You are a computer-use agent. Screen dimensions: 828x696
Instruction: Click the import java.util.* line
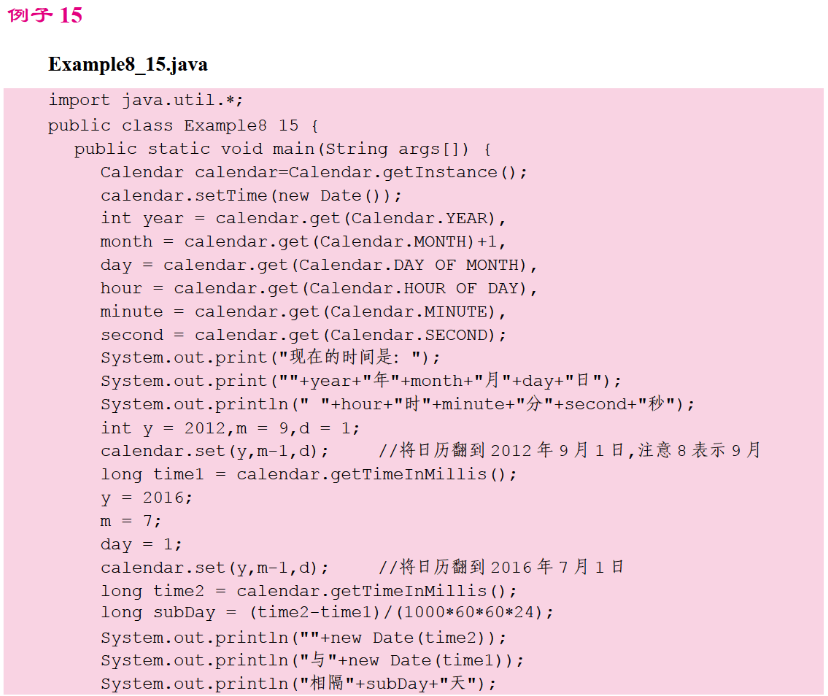(146, 101)
